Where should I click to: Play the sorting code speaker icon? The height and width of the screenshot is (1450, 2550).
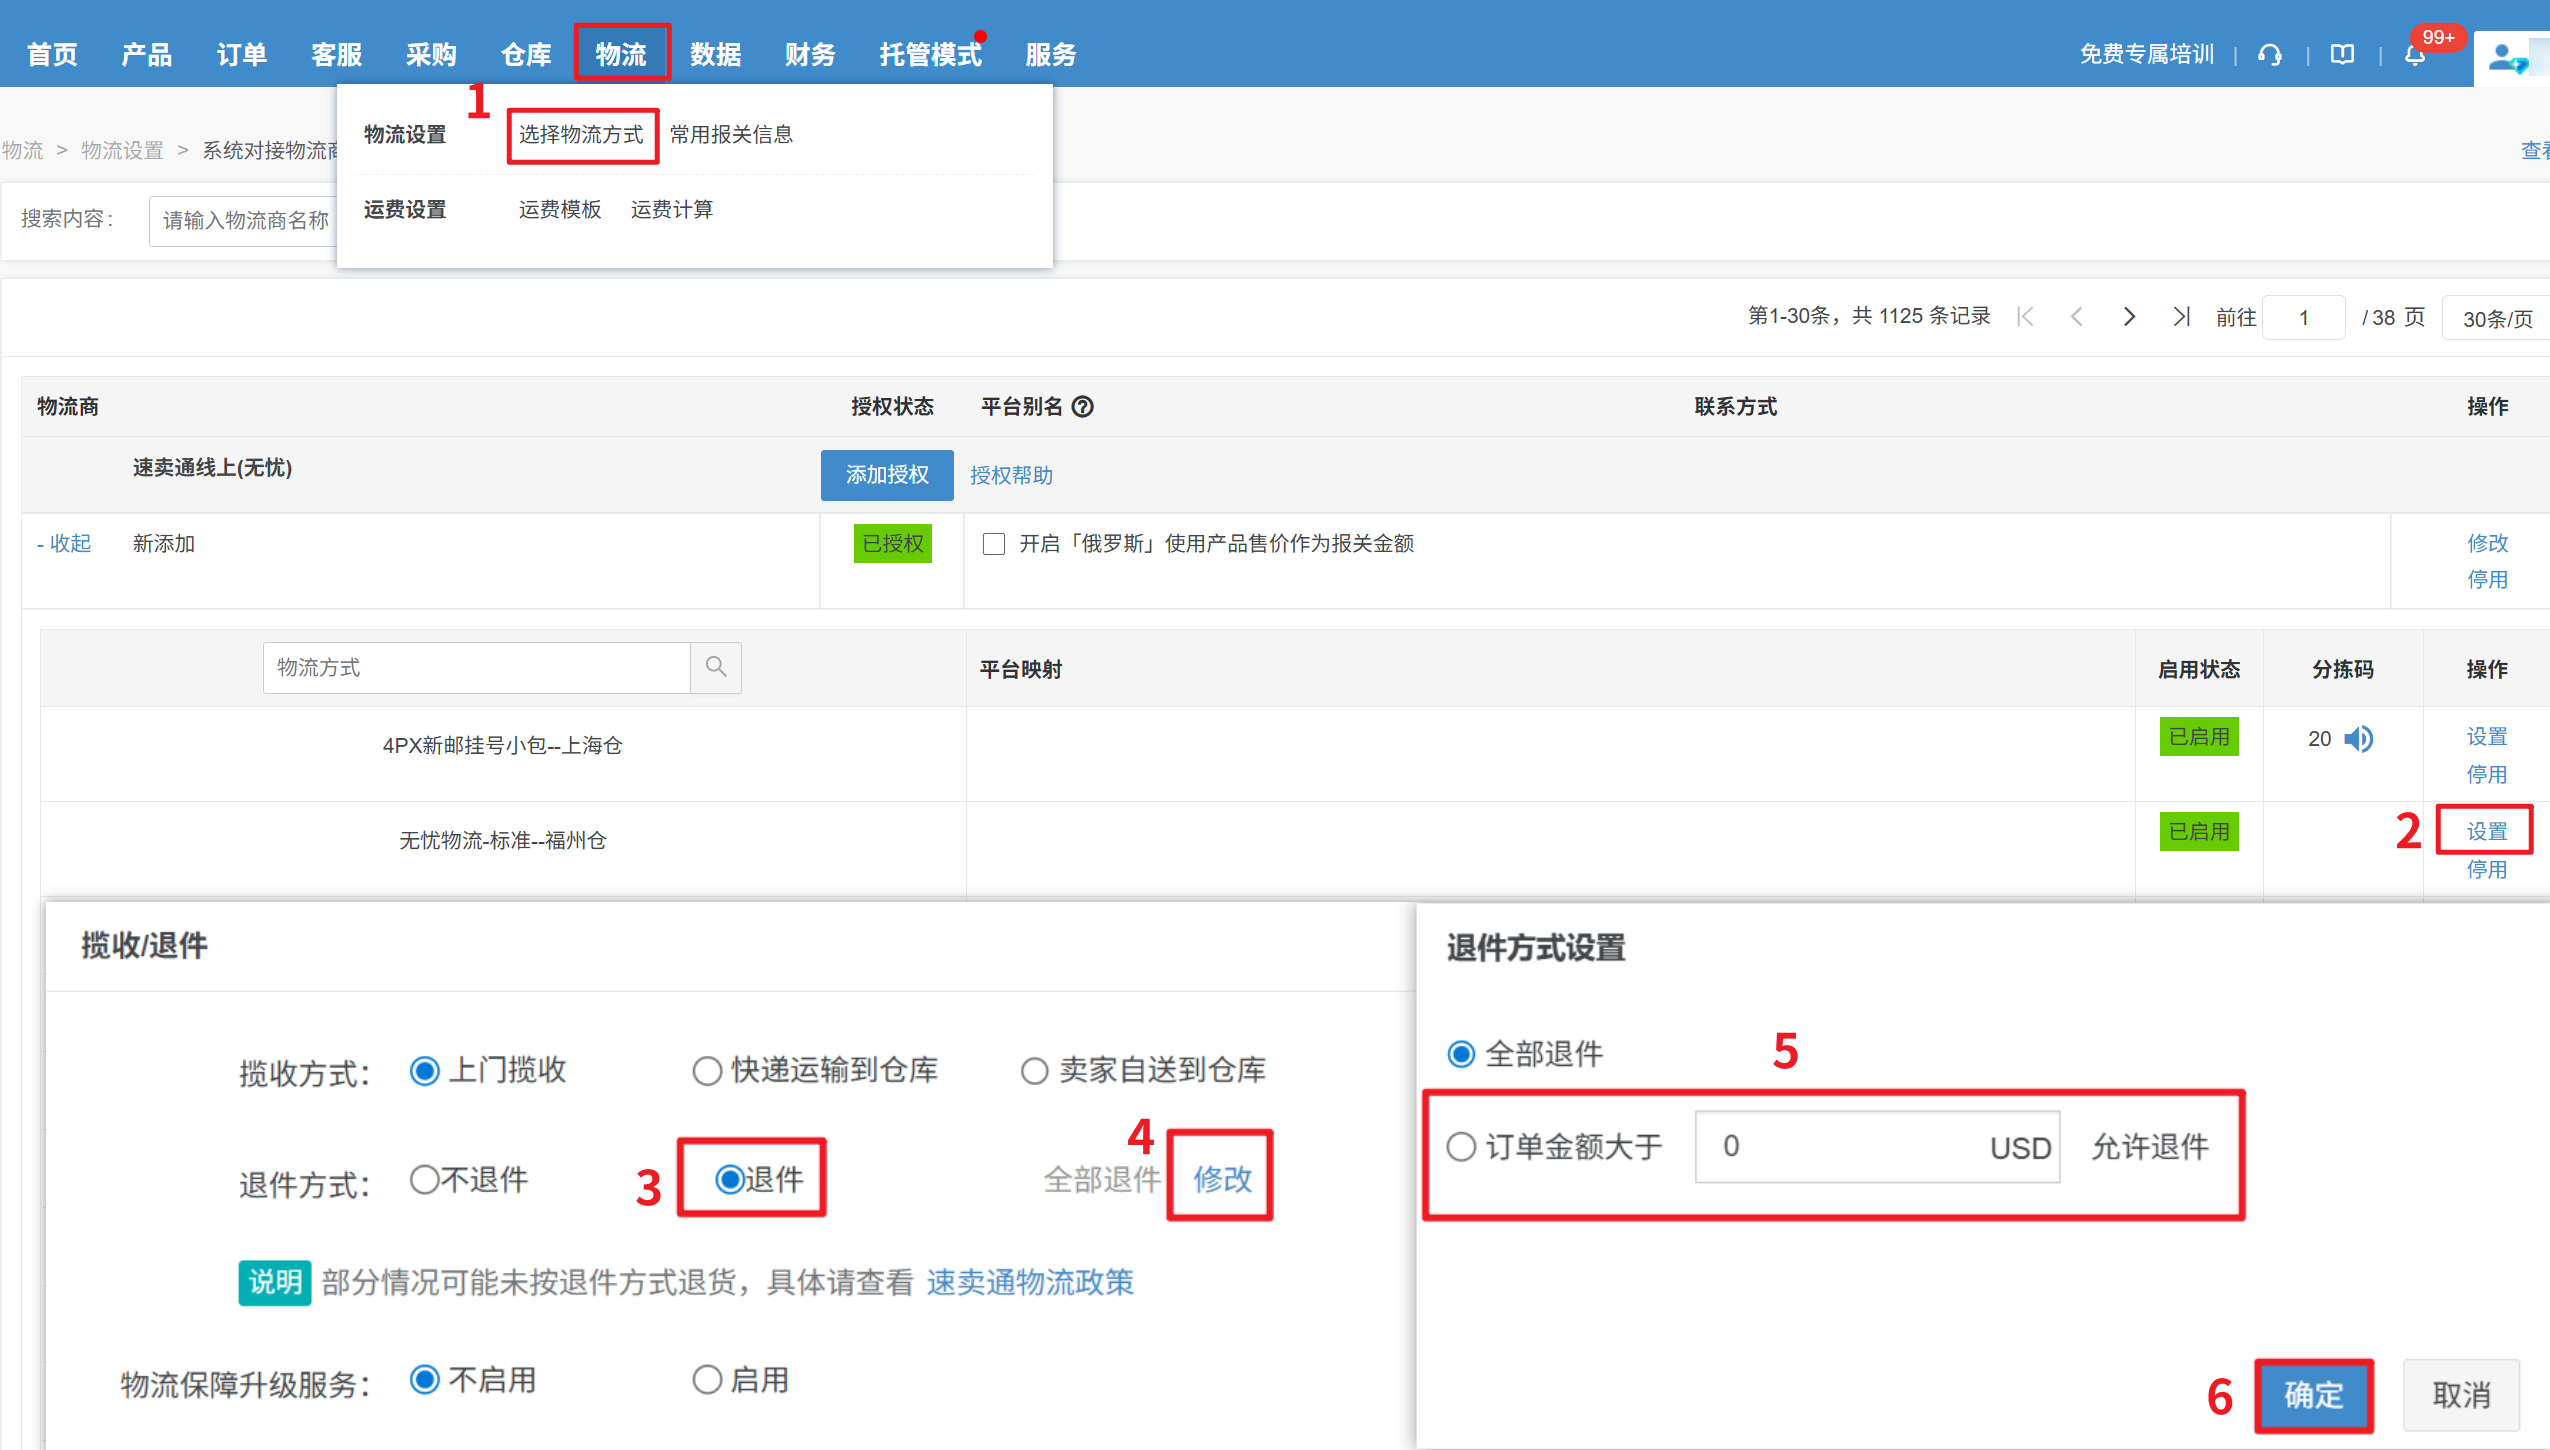coord(2358,739)
